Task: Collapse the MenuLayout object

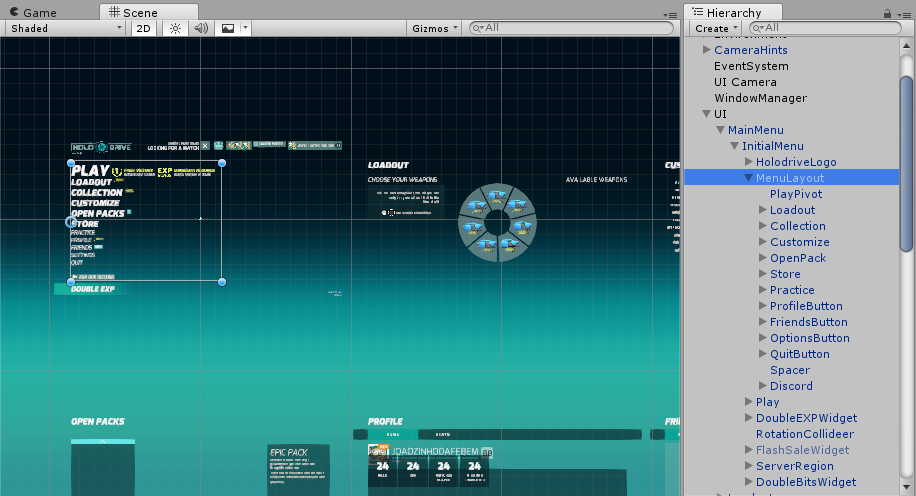Action: coord(748,178)
